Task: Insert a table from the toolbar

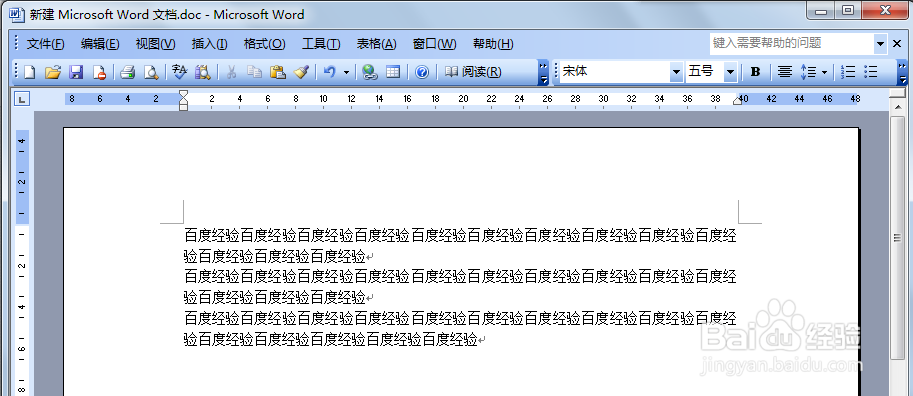Action: 393,72
